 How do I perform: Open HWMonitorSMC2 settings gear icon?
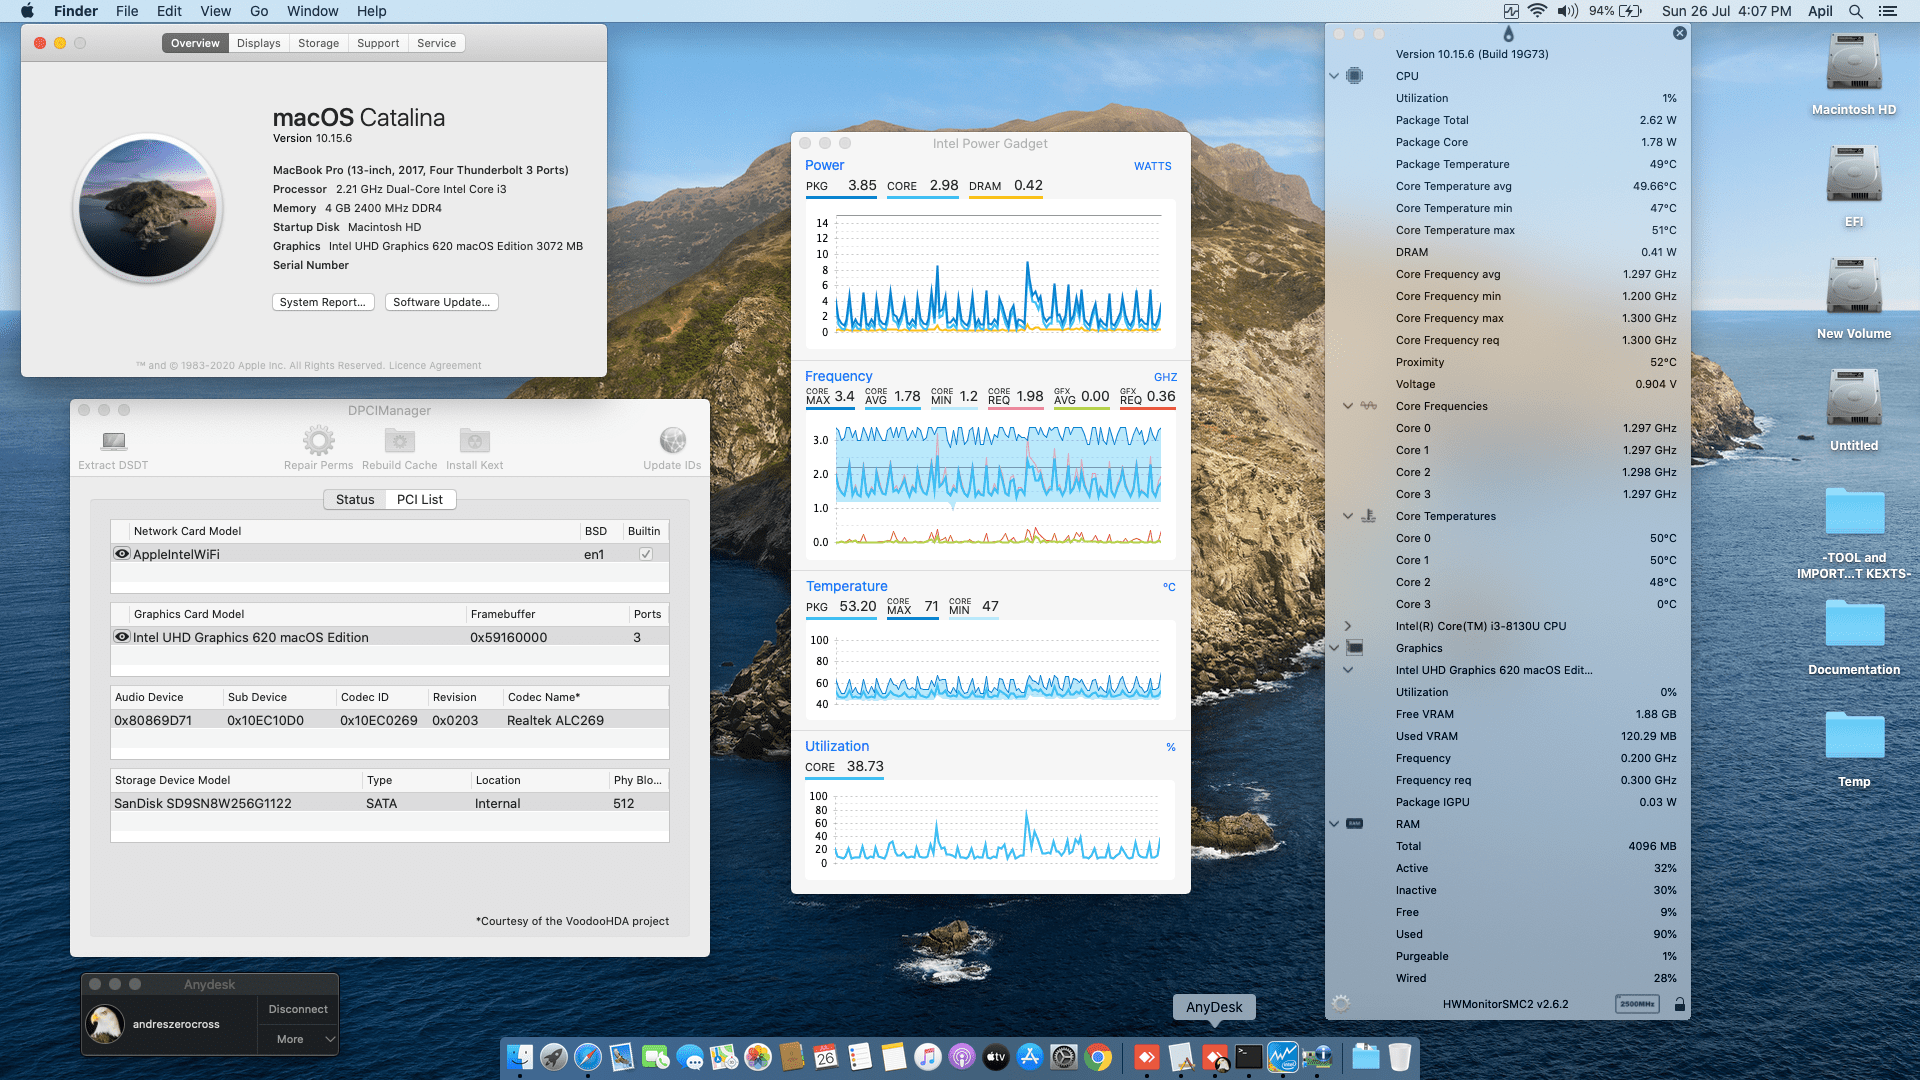point(1341,1003)
